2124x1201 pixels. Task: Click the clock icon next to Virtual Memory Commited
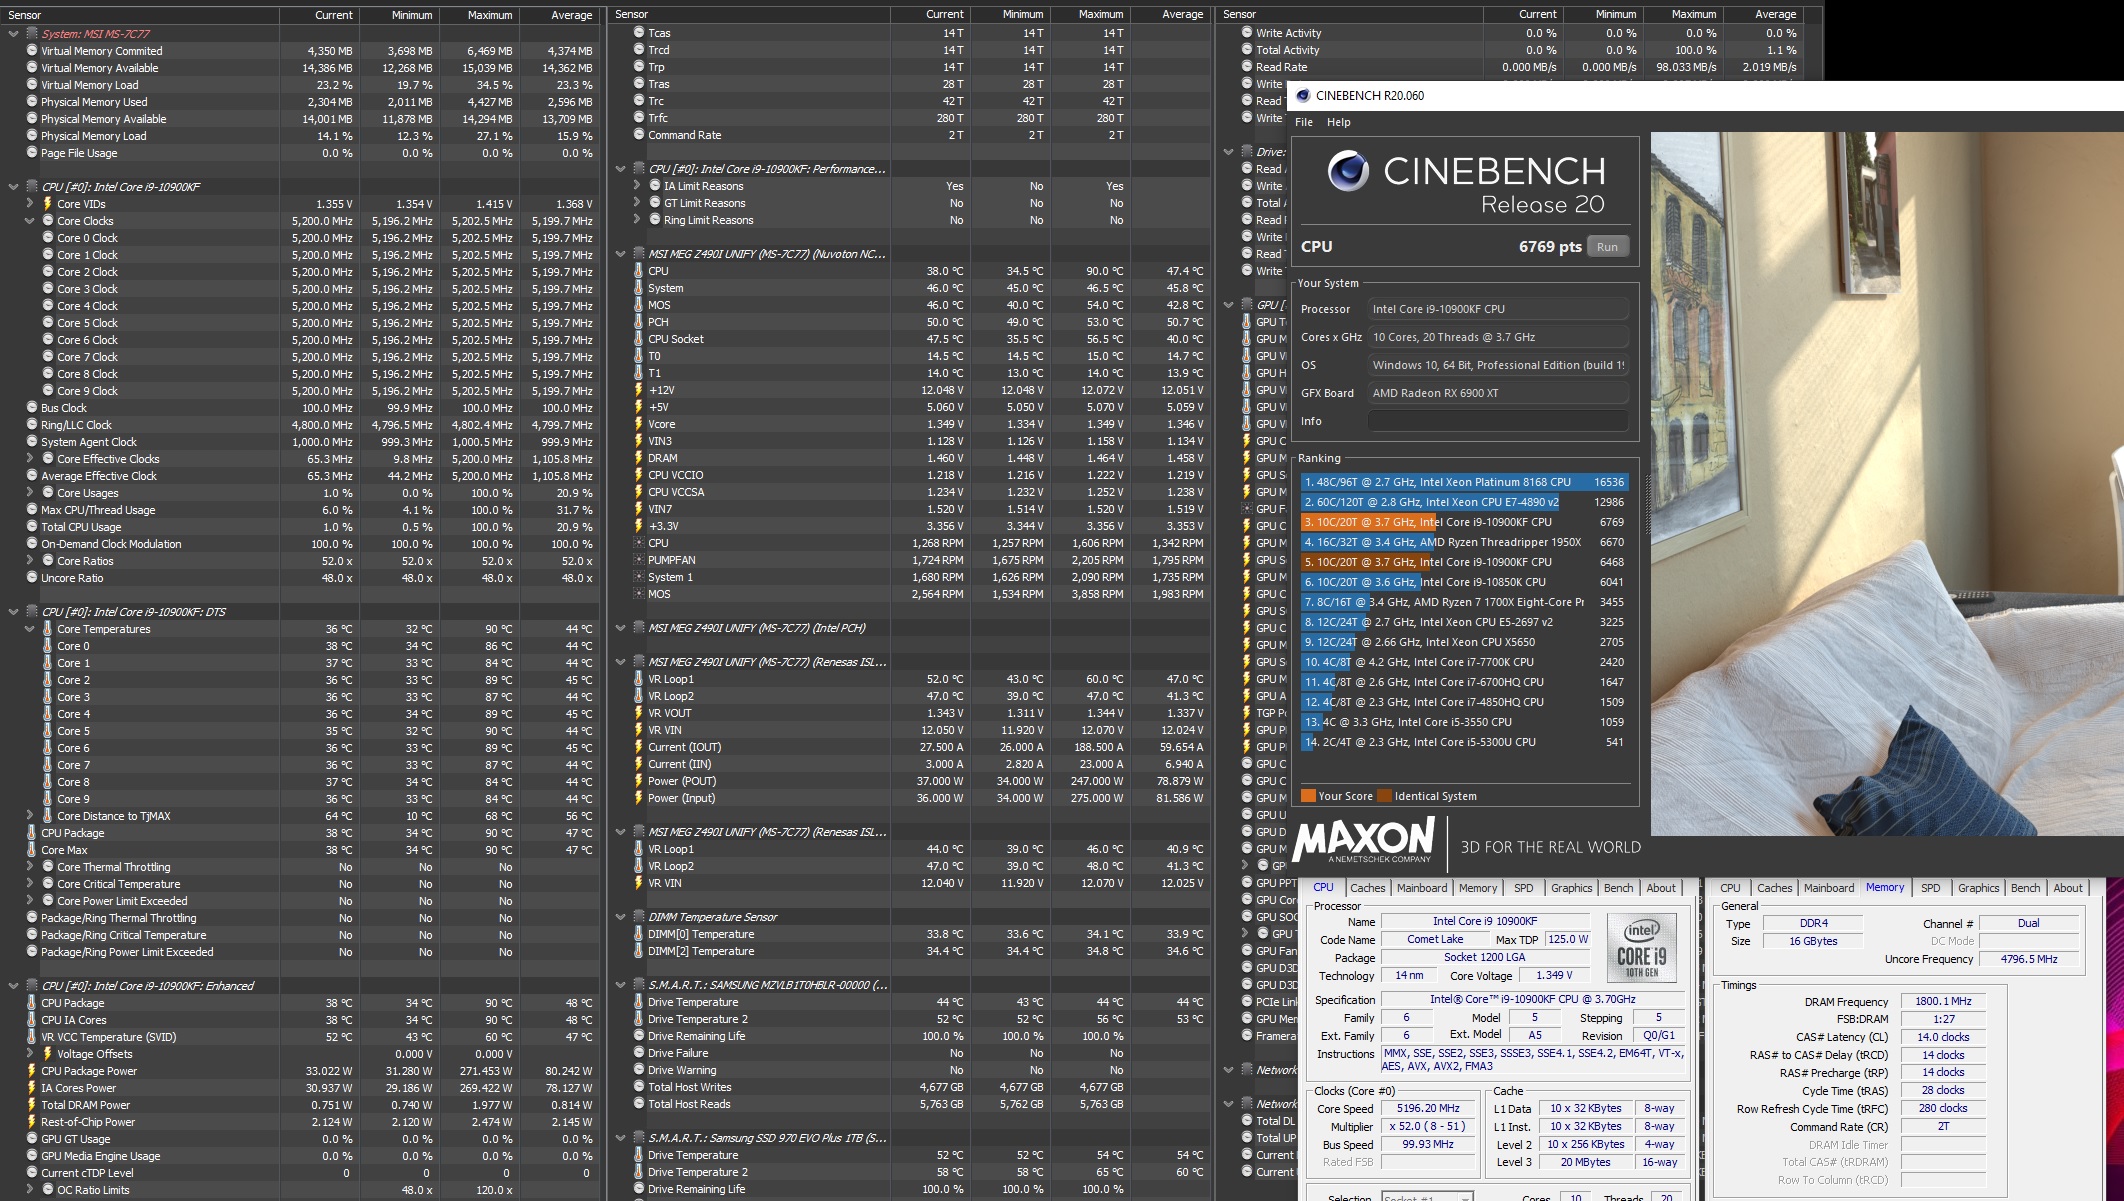click(x=32, y=51)
